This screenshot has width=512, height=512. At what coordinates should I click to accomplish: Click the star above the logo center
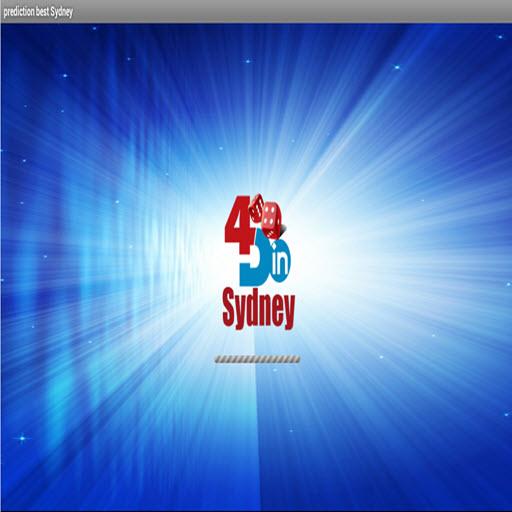248,61
